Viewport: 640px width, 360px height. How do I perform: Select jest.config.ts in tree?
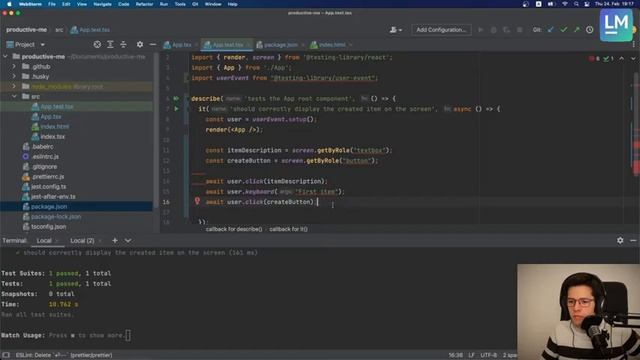click(x=49, y=187)
